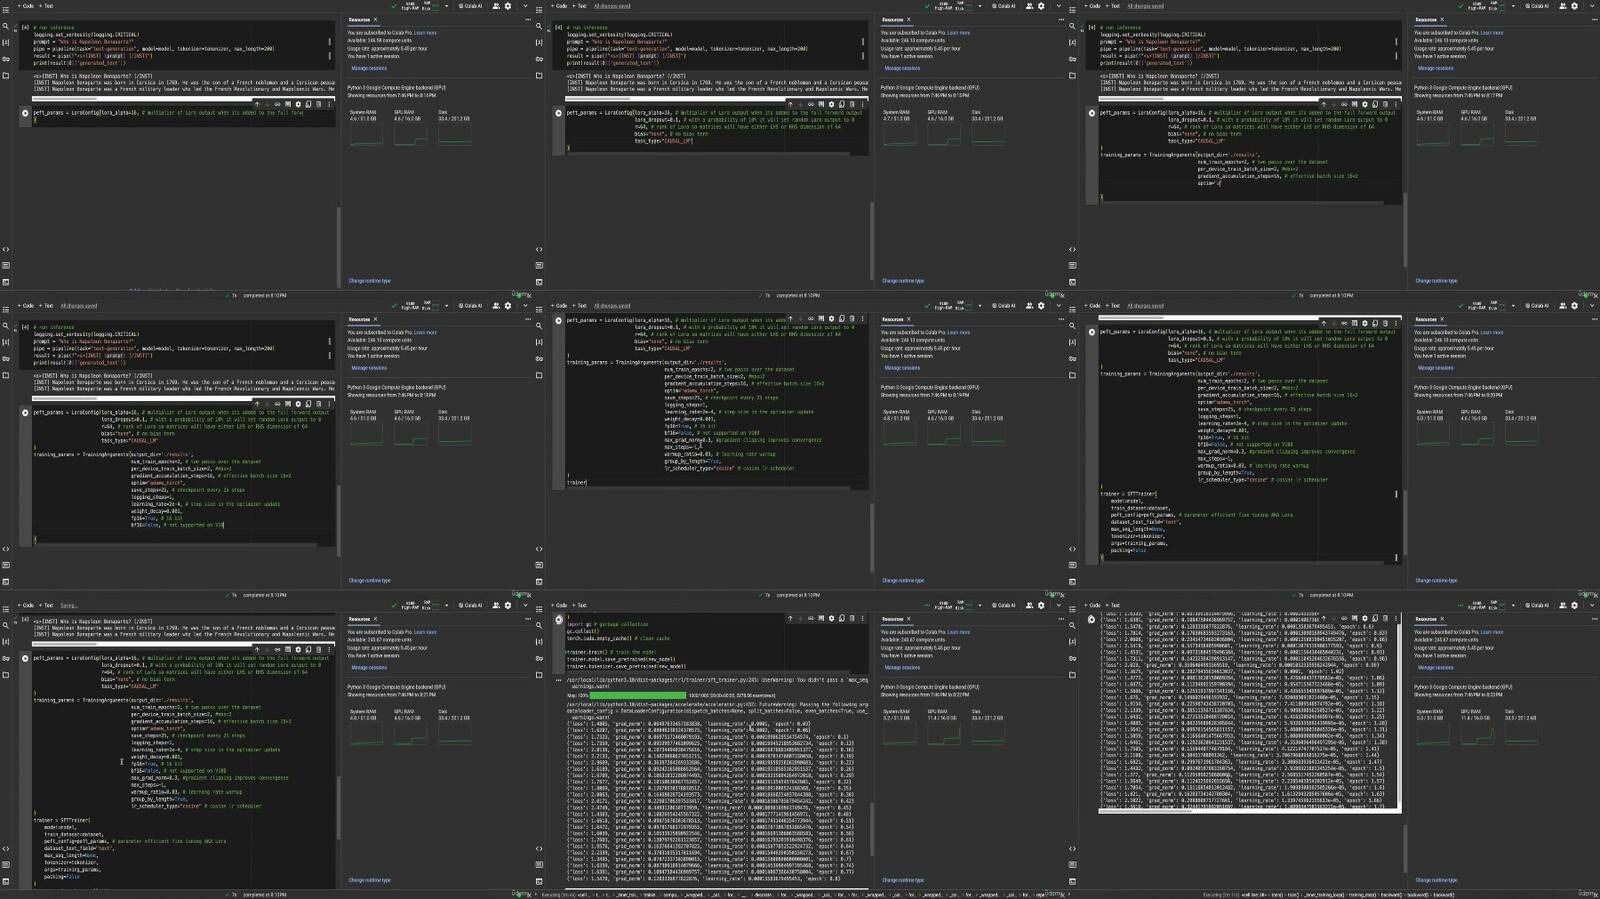This screenshot has height=899, width=1600.
Task: Open Manage sessions link in top-middle frame
Action: tap(902, 68)
